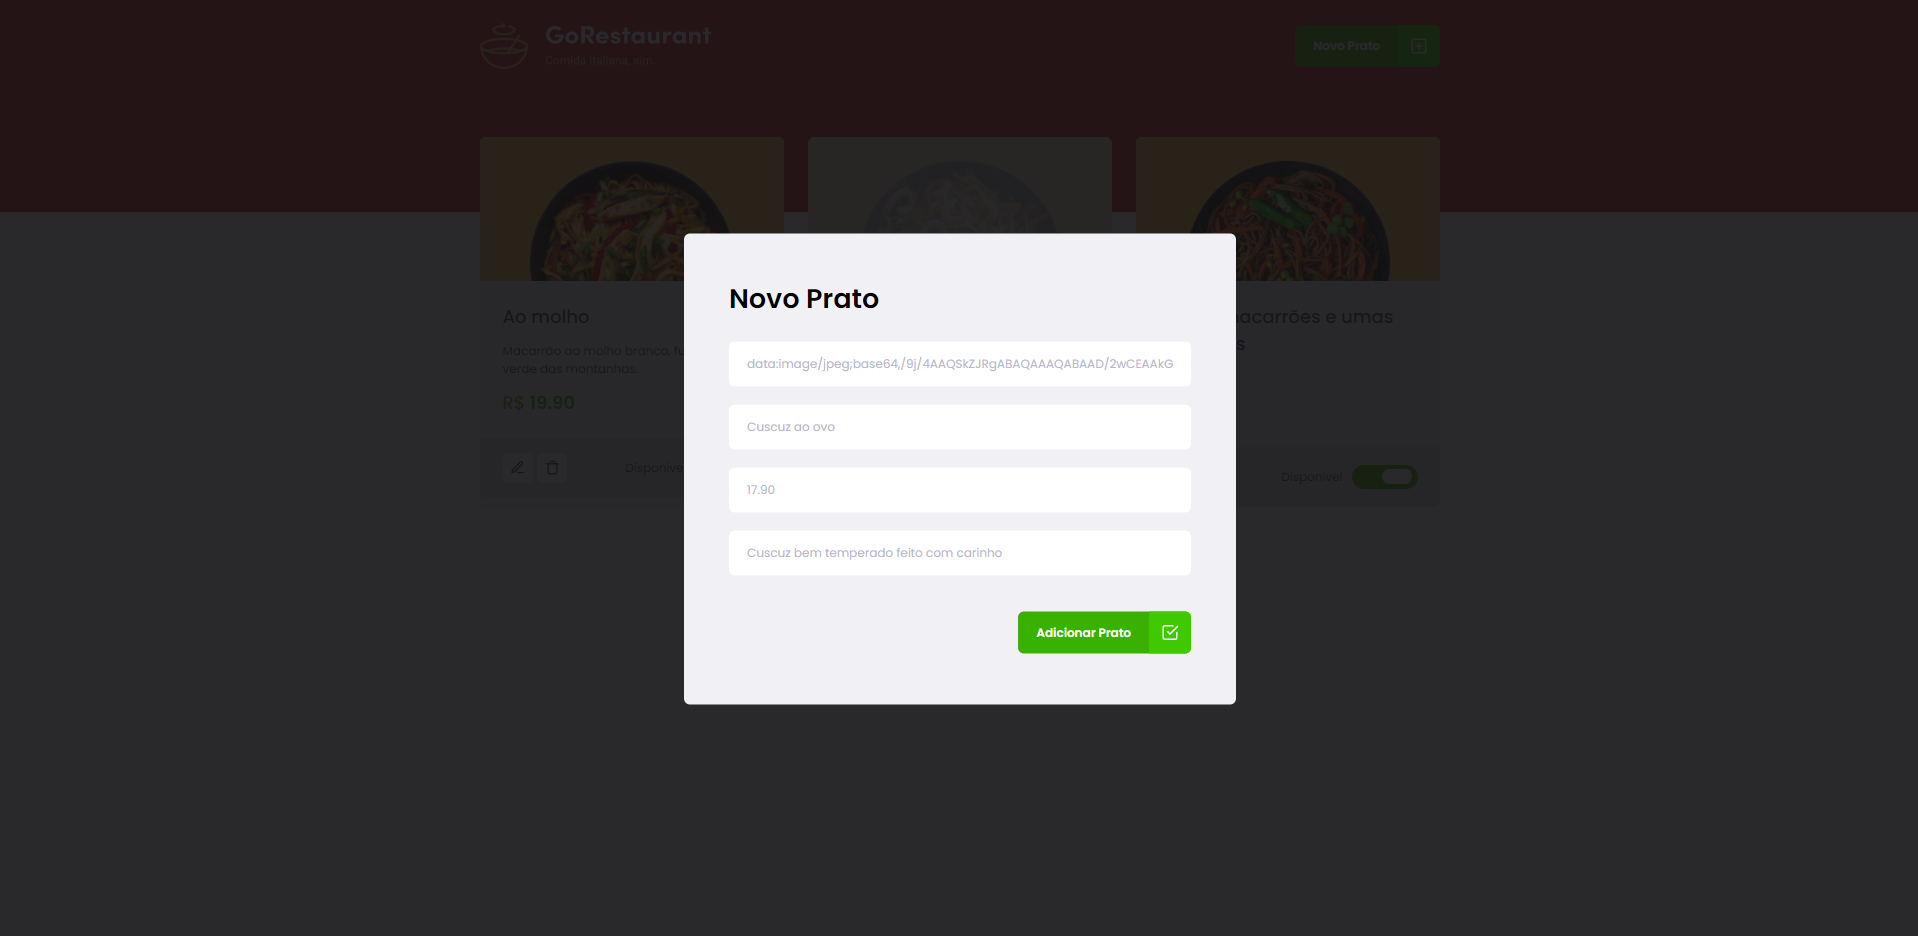This screenshot has height=936, width=1918.
Task: Delete the Ao molho dish with trash icon
Action: coord(552,467)
